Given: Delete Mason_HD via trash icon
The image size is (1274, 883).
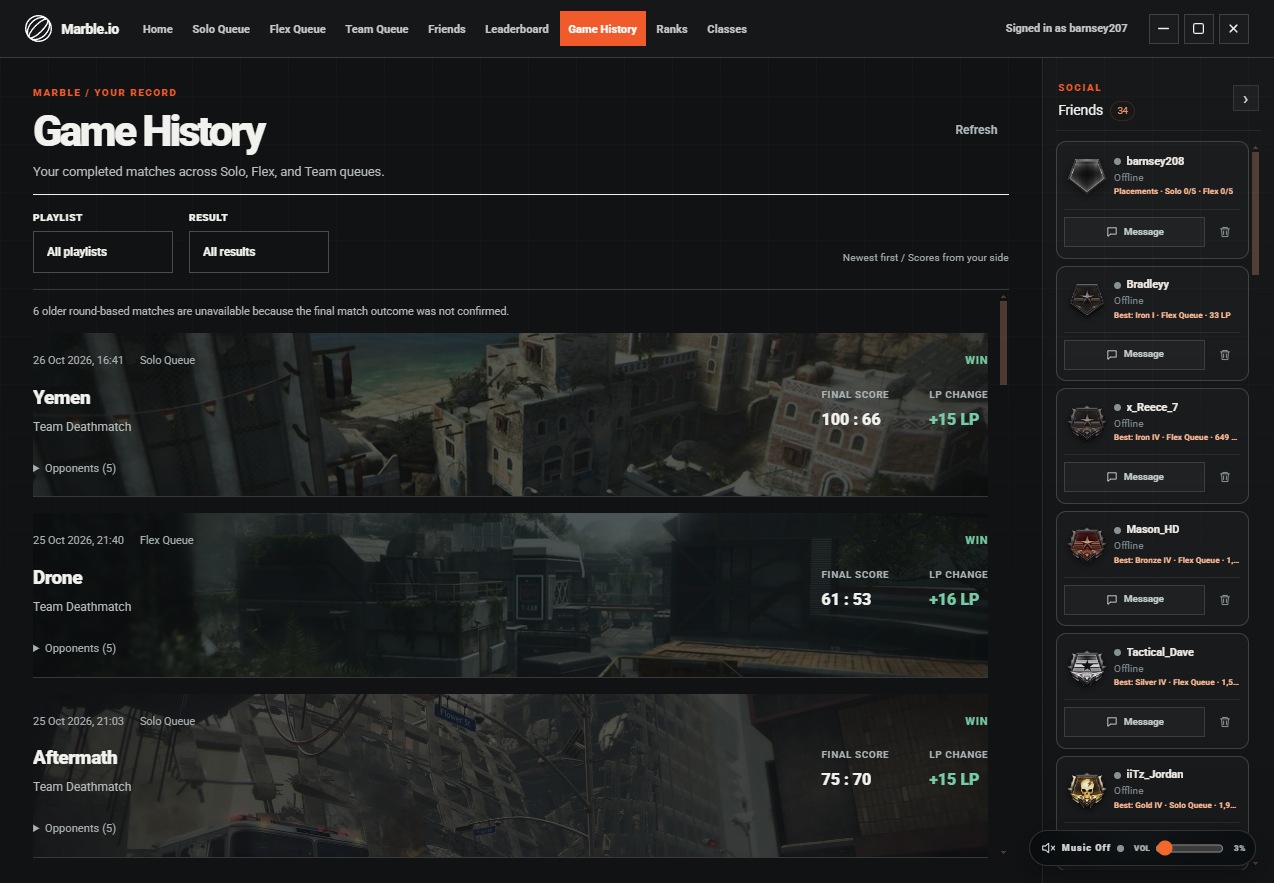Looking at the screenshot, I should tap(1225, 599).
